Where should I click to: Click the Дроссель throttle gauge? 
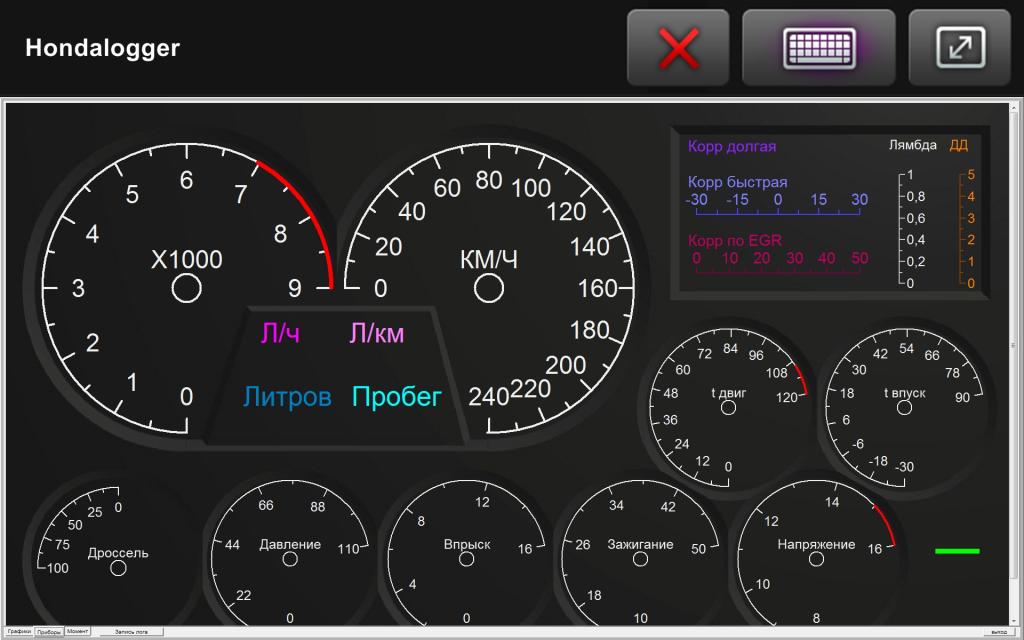pos(118,567)
